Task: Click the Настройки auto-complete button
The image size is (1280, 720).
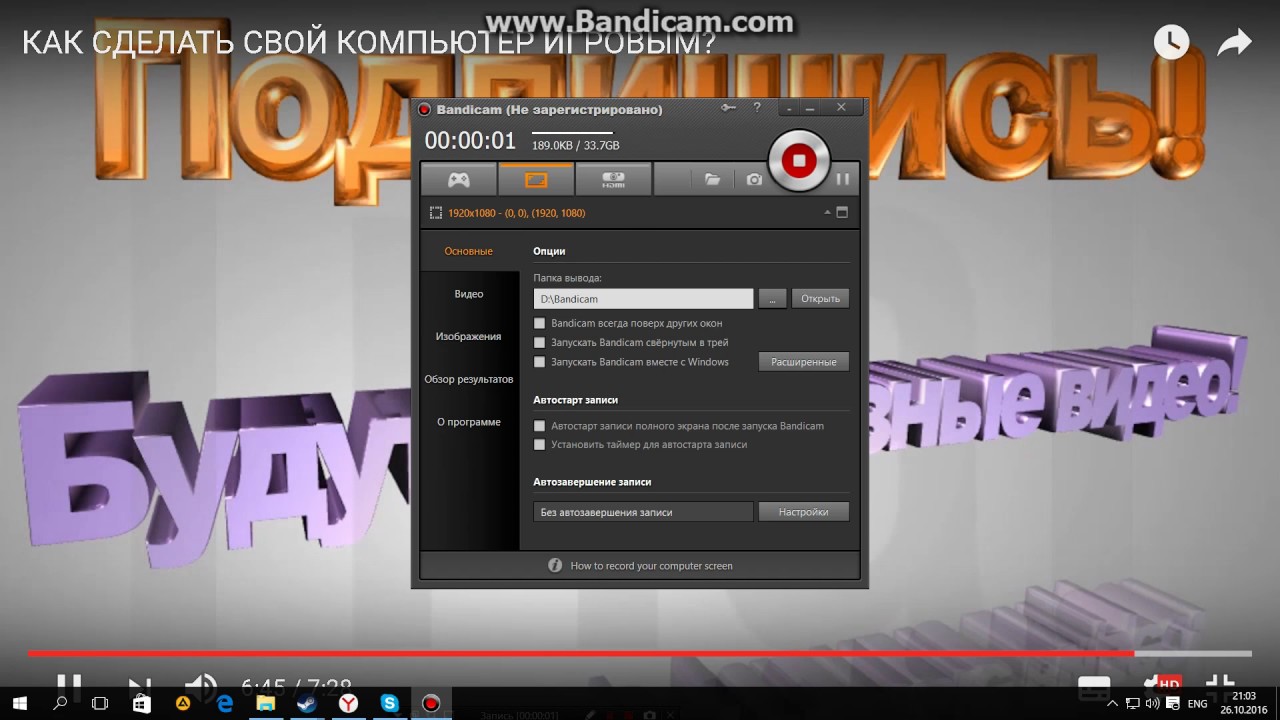Action: (x=804, y=511)
